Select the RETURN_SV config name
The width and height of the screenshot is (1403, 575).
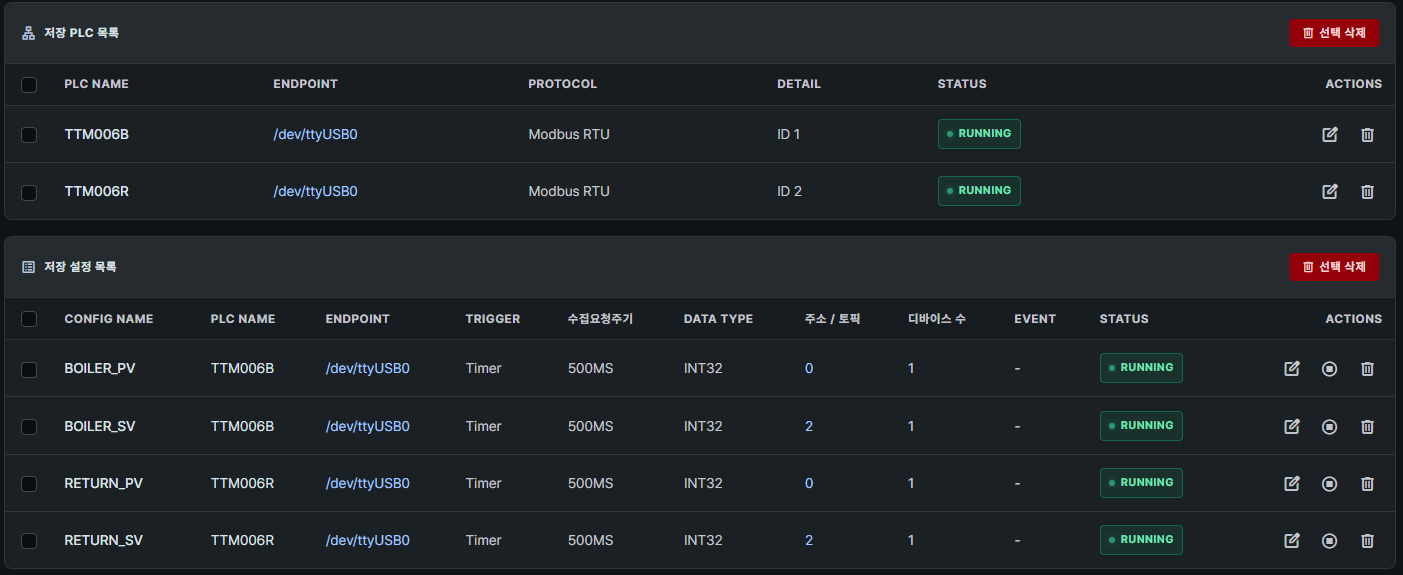coord(104,540)
